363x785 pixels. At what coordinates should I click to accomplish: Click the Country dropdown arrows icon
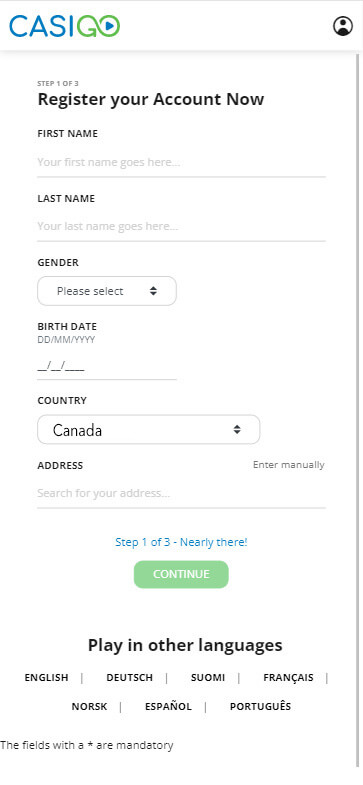(x=237, y=430)
